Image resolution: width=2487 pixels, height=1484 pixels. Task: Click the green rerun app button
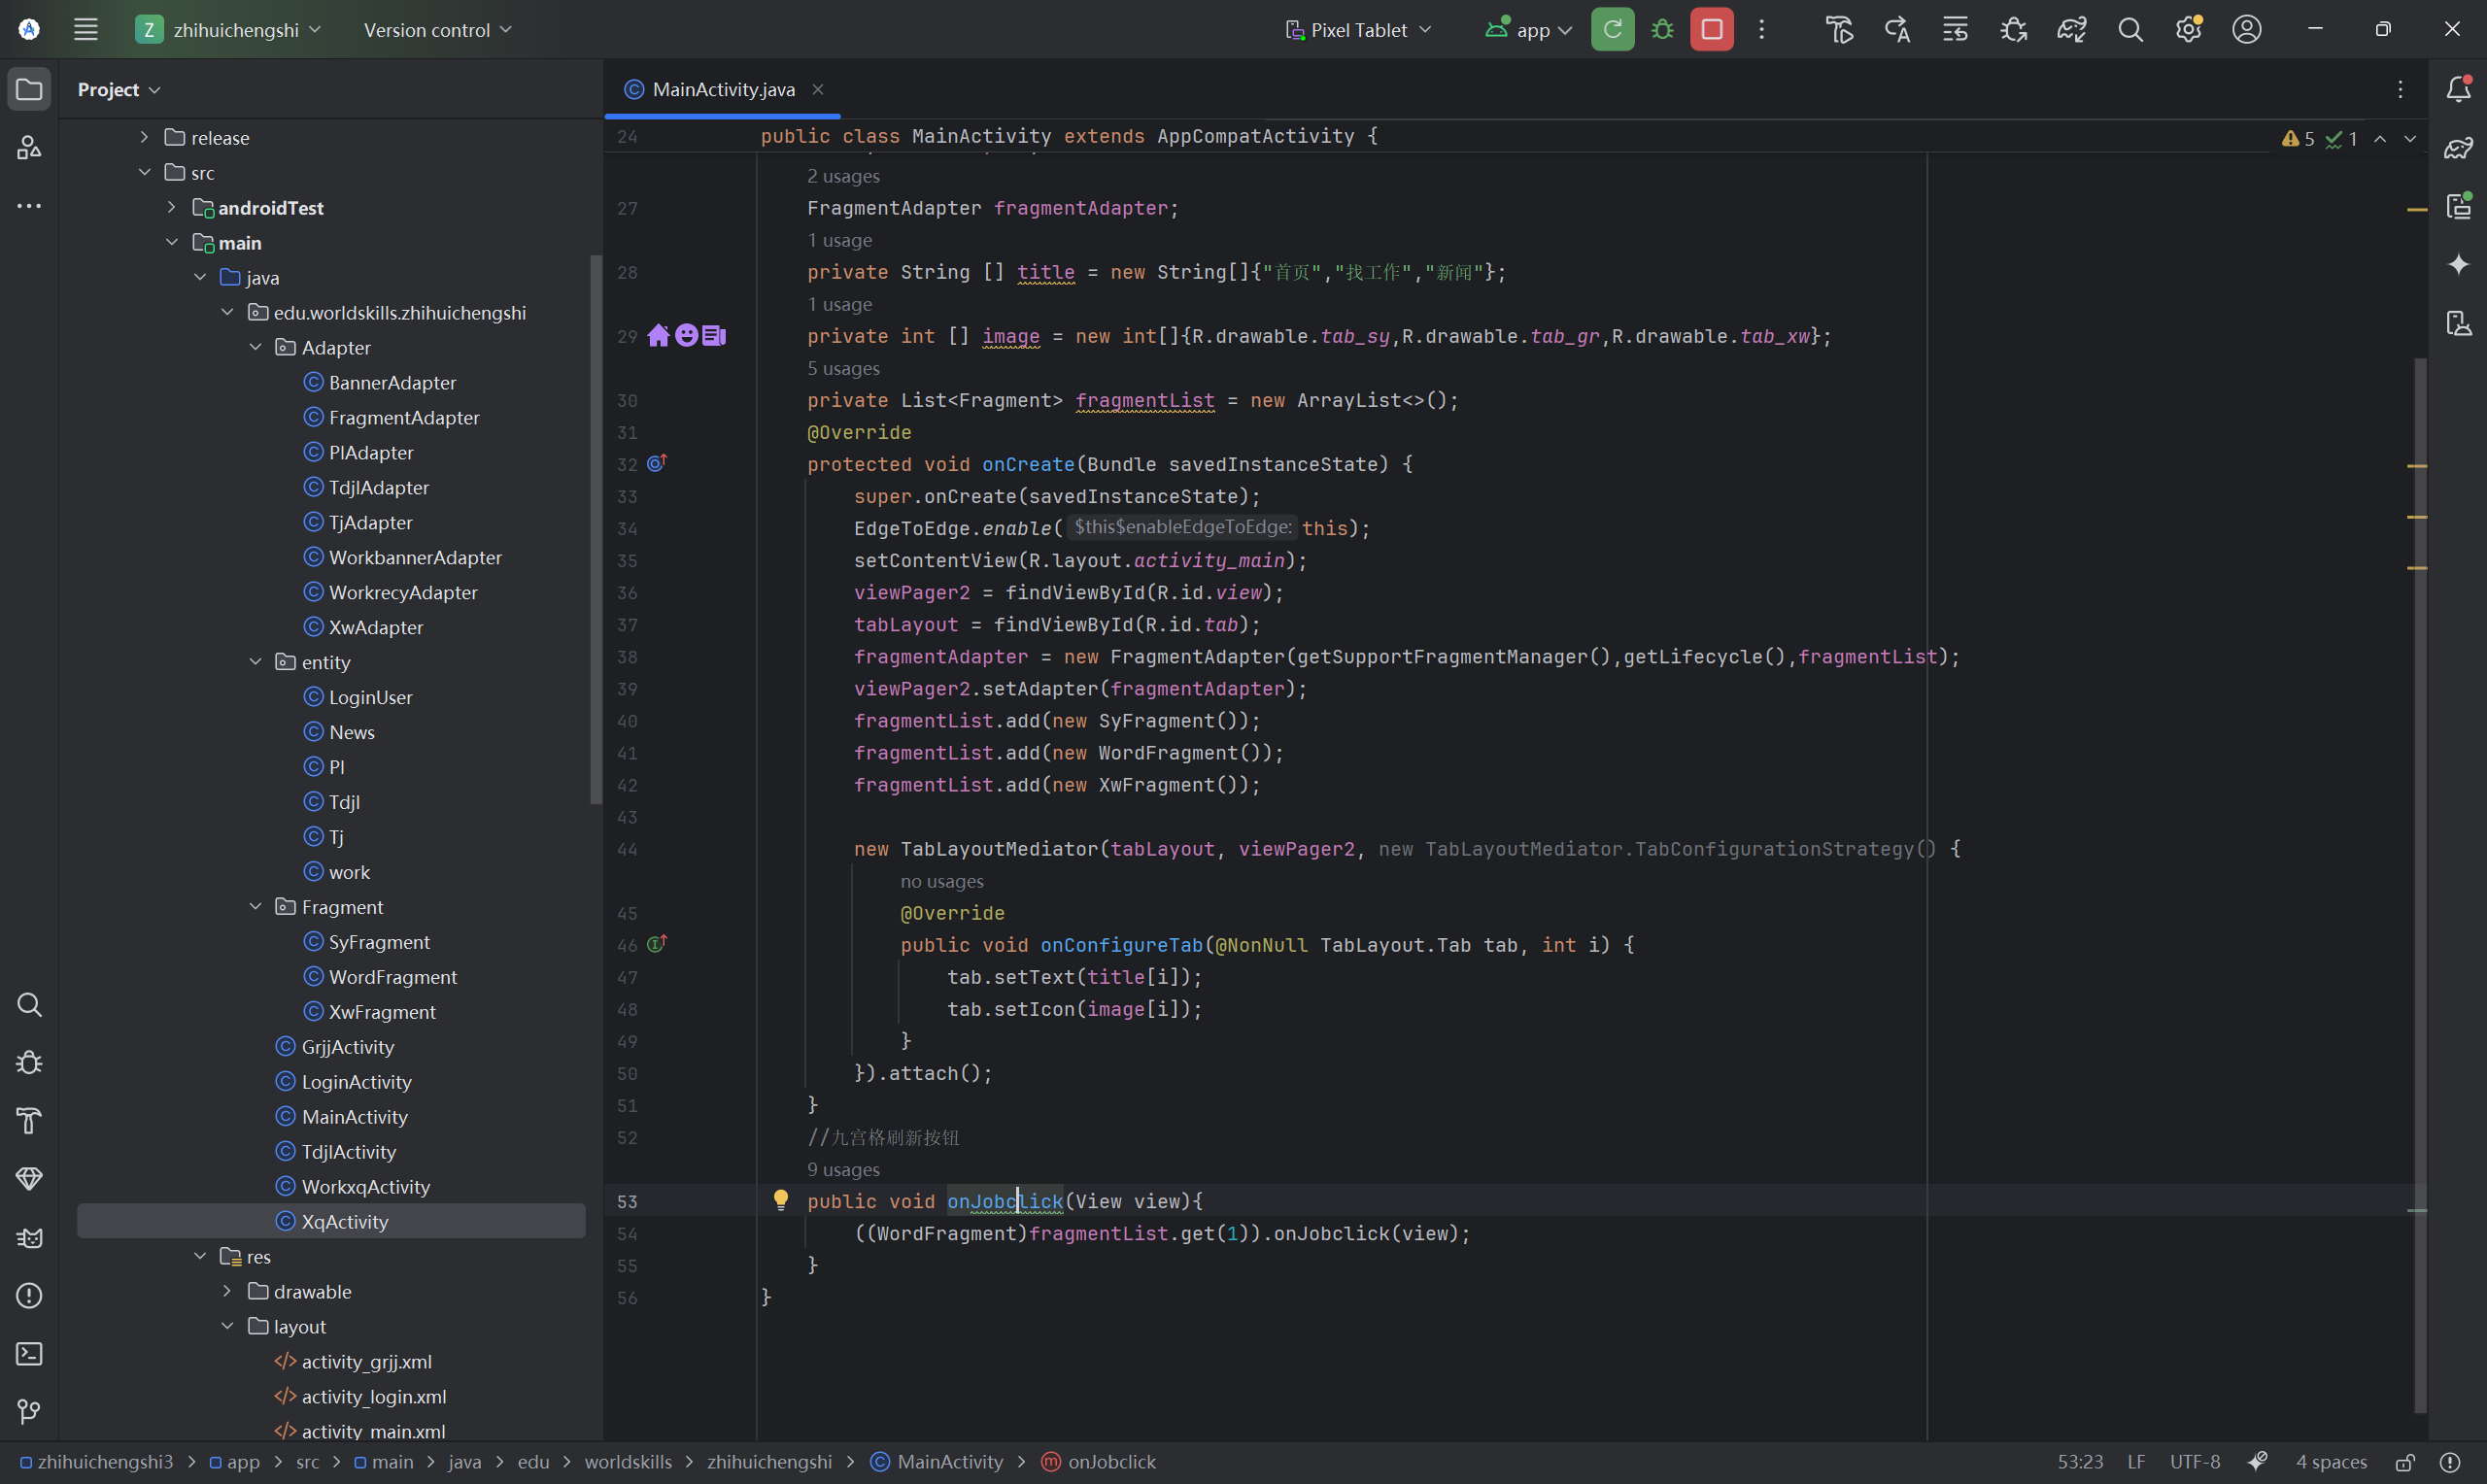[x=1612, y=29]
